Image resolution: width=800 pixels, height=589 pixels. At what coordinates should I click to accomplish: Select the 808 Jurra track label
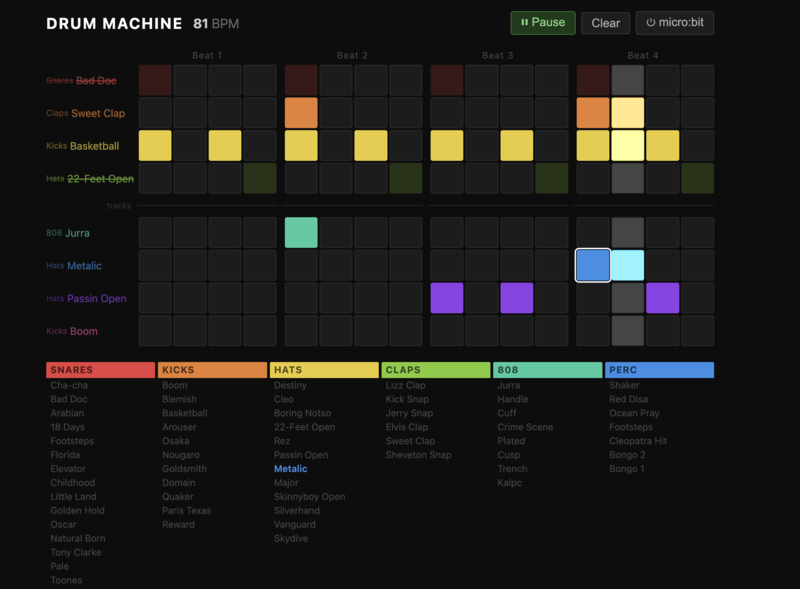[68, 233]
